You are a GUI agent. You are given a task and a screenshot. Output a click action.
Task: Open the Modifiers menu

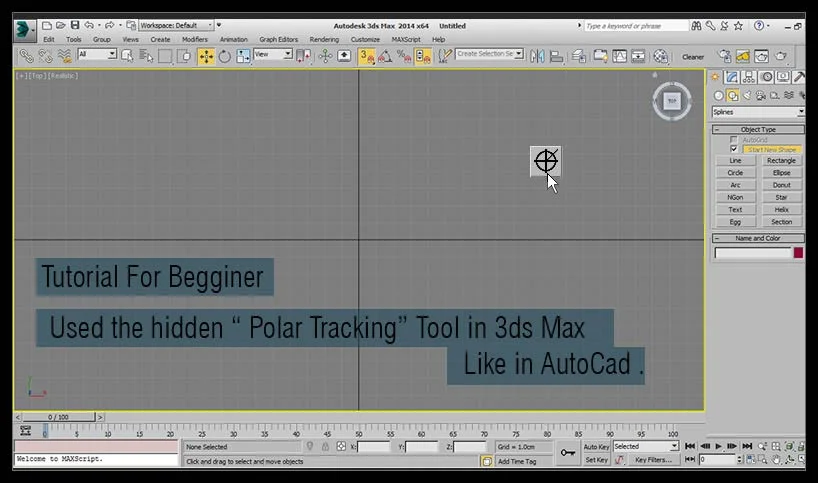pos(195,39)
